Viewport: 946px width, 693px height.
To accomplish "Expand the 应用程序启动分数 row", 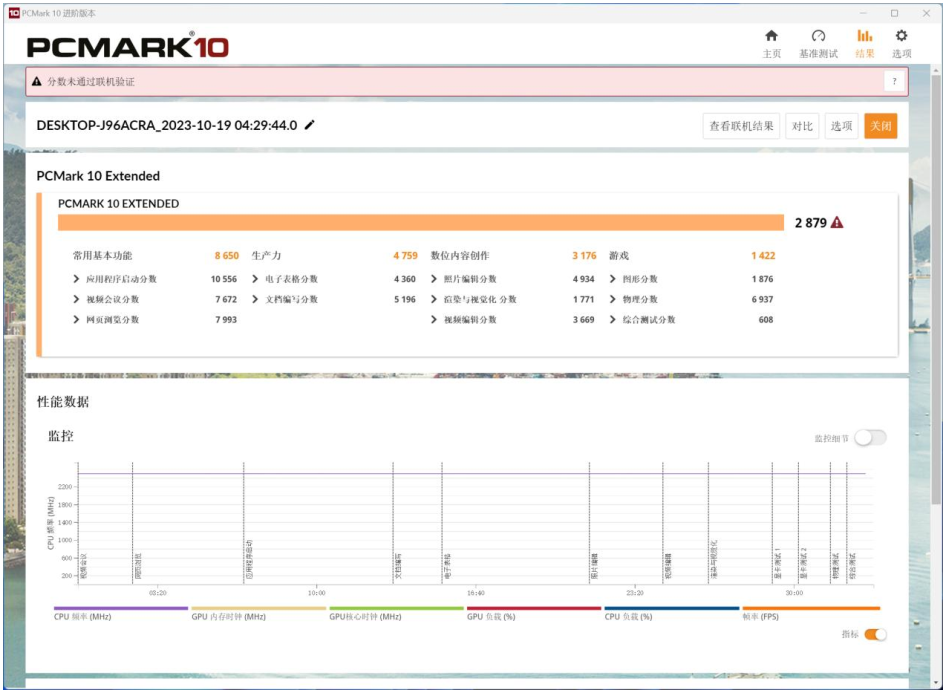I will [77, 279].
